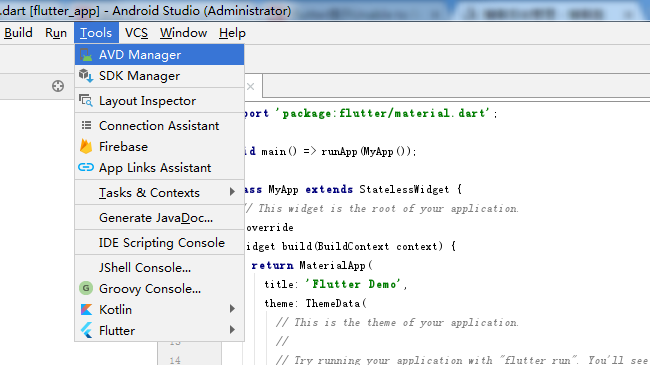Expand the Flutter submenu arrow
This screenshot has height=365, width=650.
coord(232,330)
